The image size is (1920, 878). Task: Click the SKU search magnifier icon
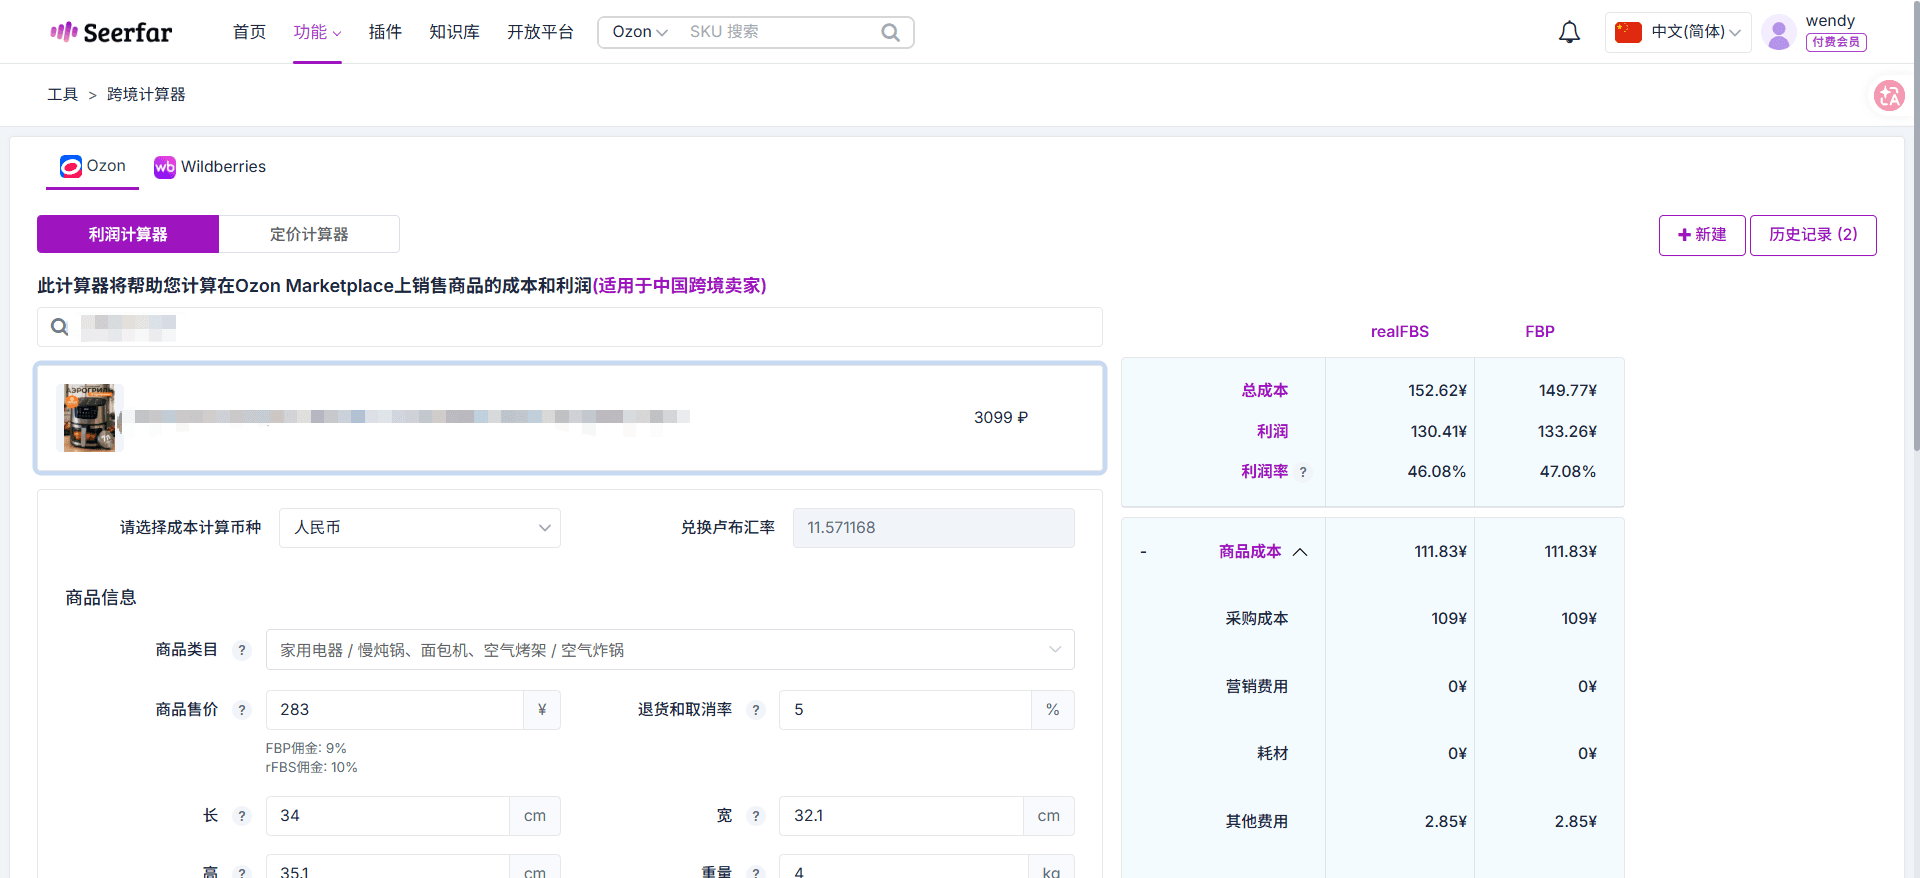pyautogui.click(x=890, y=32)
